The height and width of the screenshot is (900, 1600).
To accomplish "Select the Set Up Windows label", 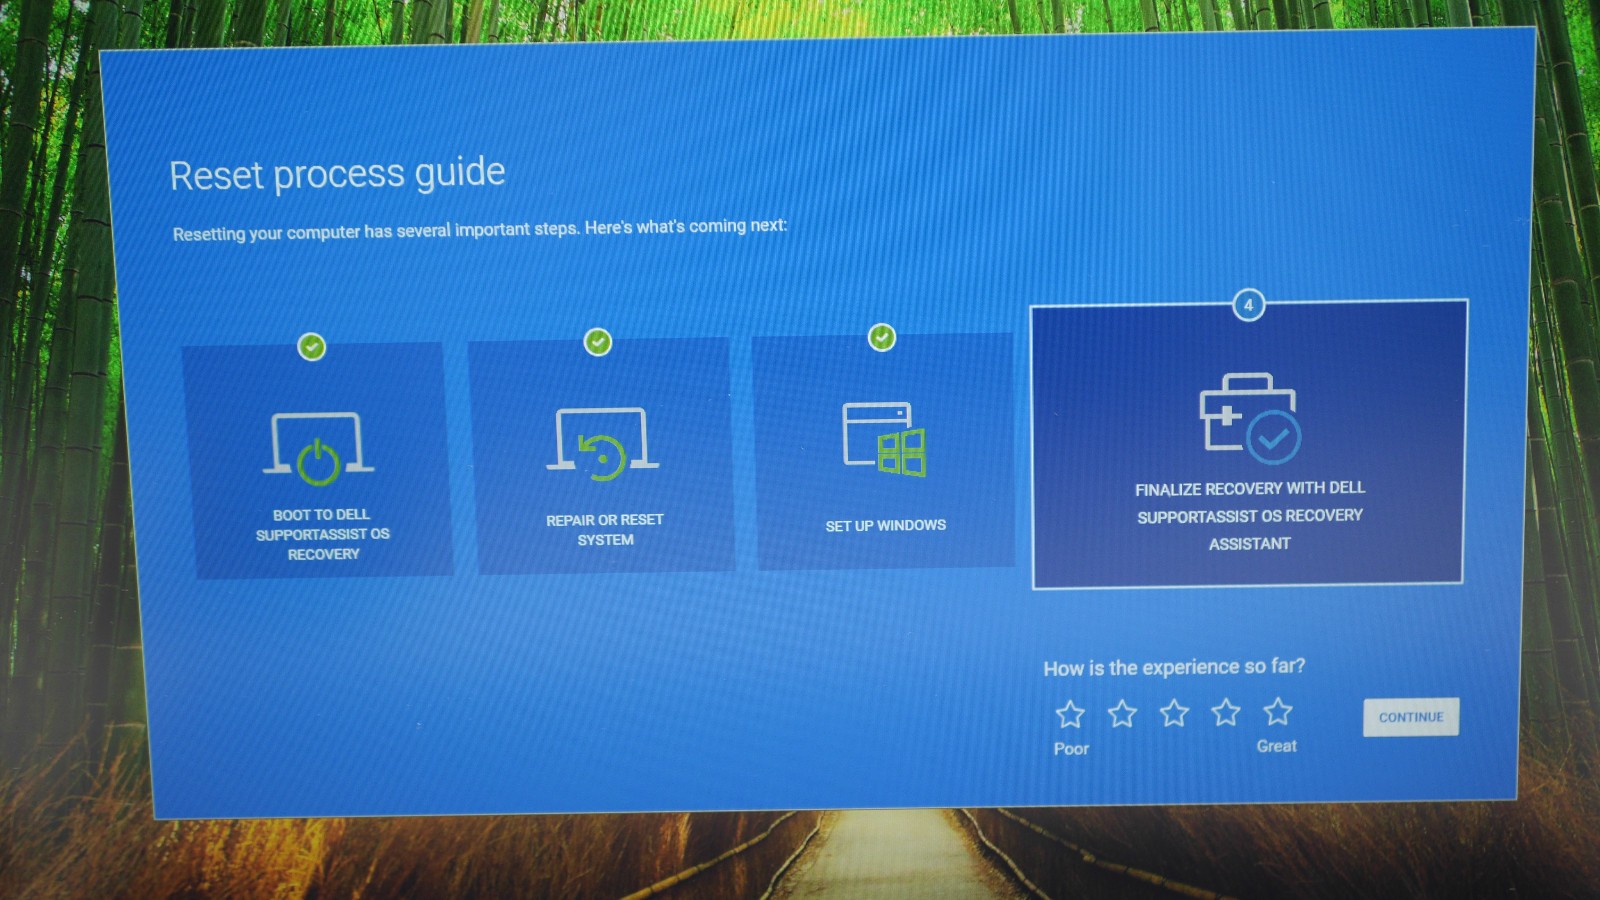I will (886, 525).
